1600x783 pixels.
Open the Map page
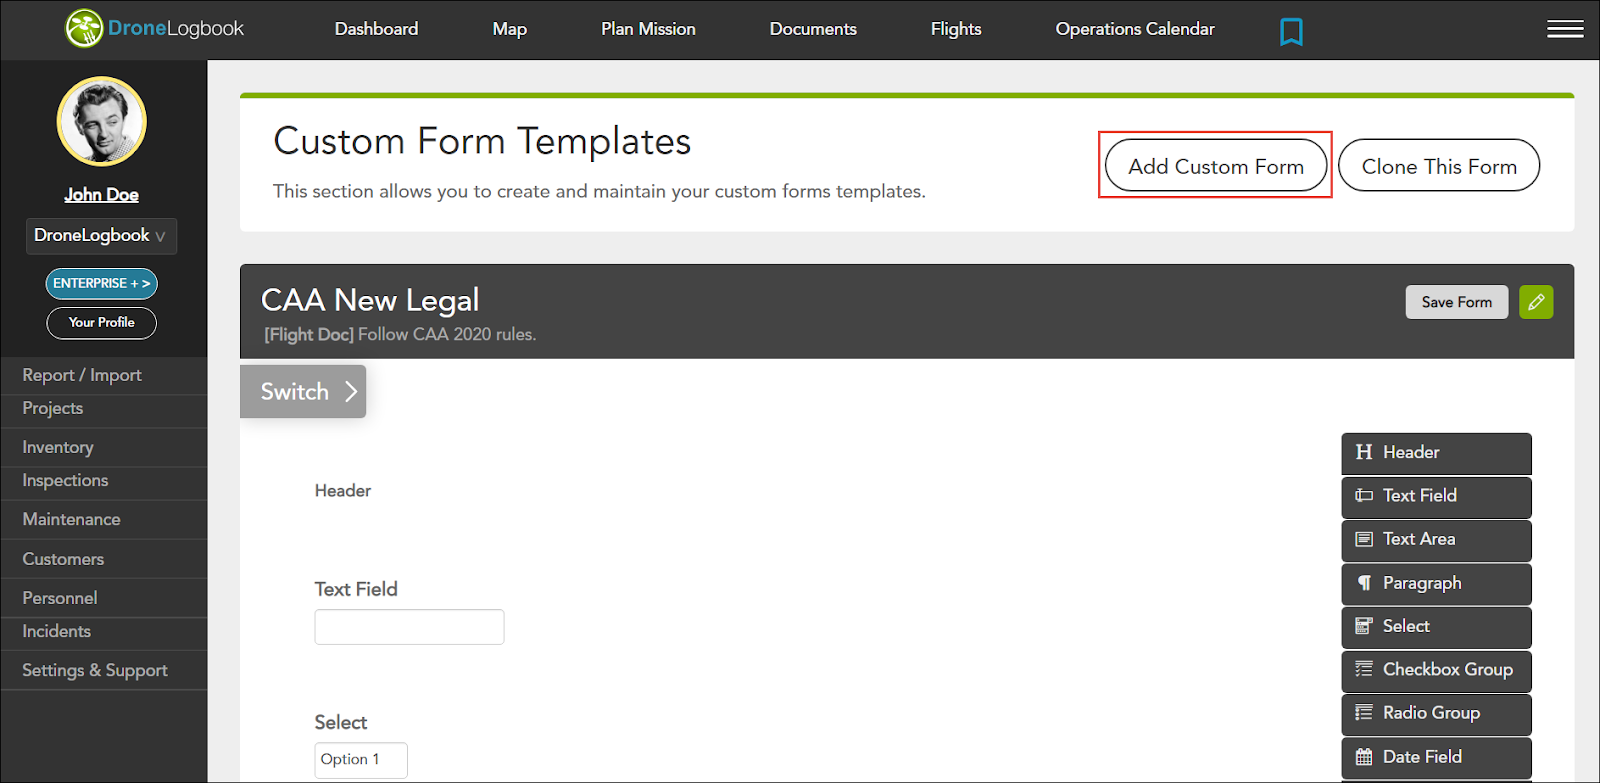point(509,29)
